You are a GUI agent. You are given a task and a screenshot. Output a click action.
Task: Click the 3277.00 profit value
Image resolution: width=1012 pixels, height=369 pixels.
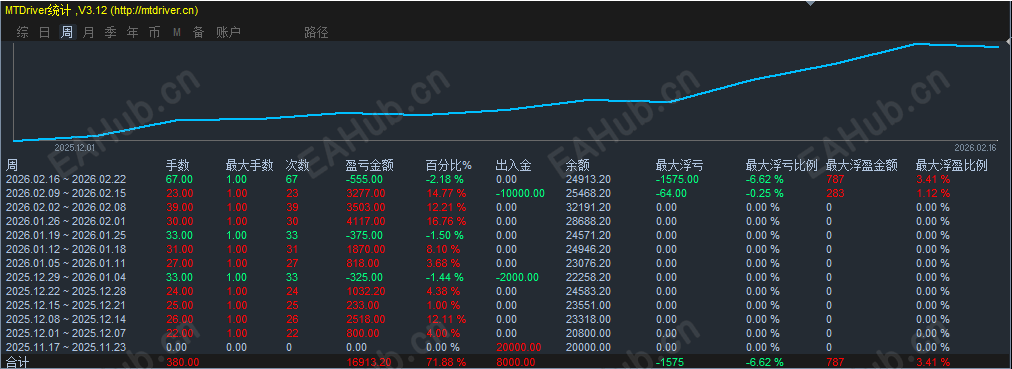(x=366, y=193)
